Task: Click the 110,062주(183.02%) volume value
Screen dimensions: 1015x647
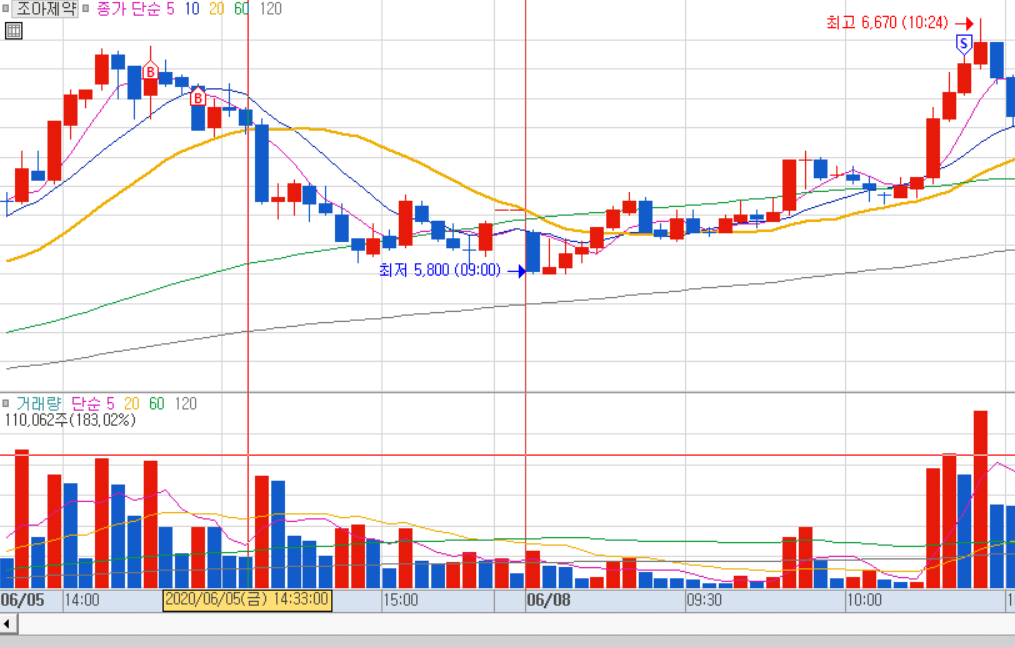Action: coord(70,420)
